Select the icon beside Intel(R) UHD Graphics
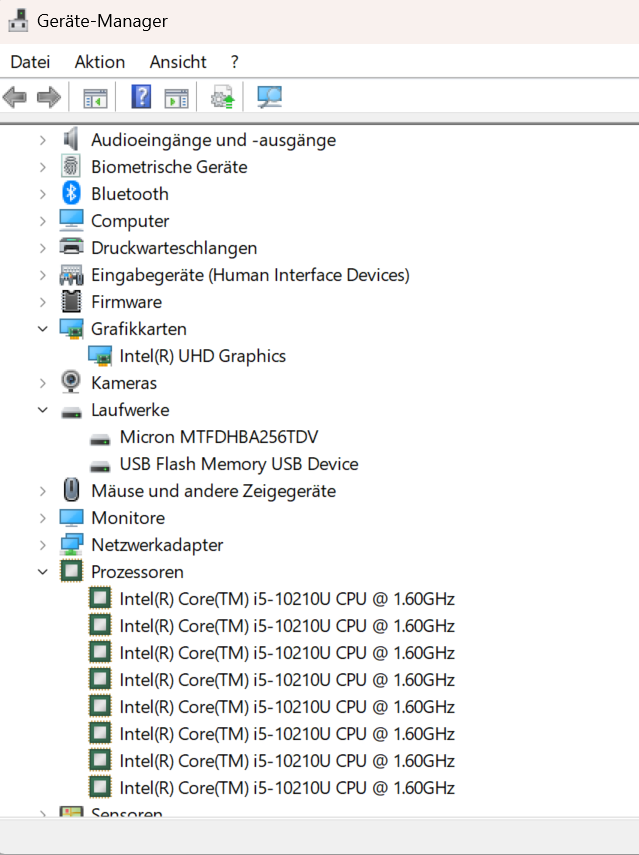The image size is (639, 855). [x=100, y=356]
